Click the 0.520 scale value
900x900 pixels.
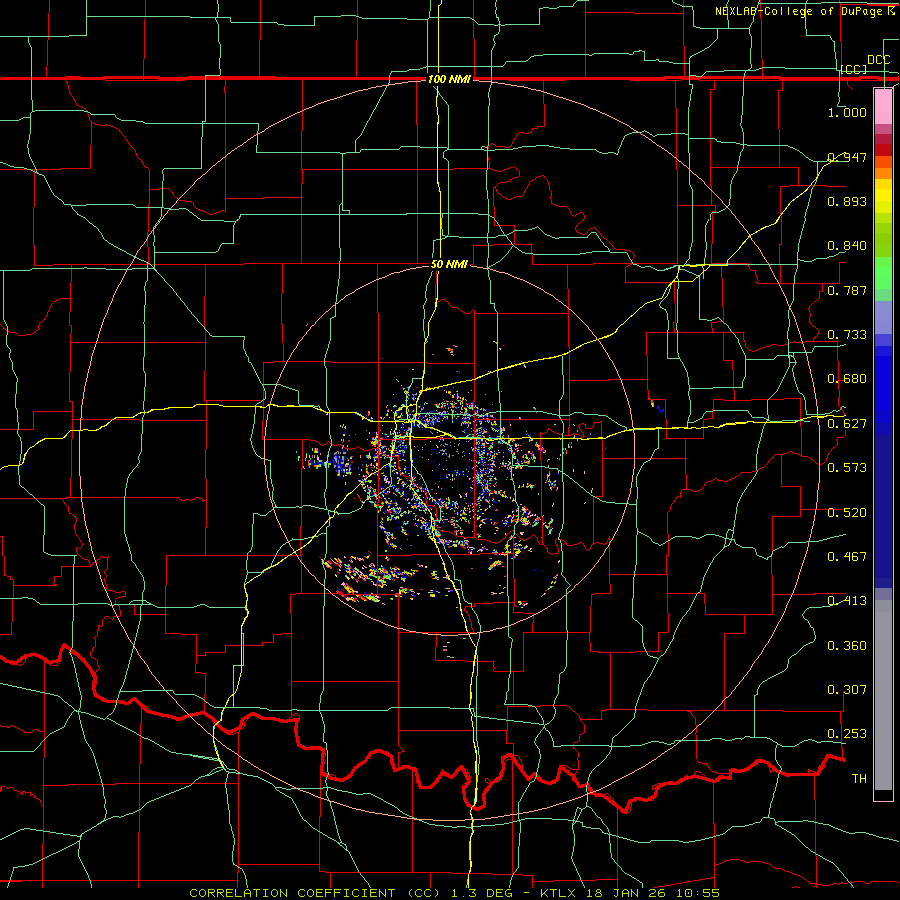[x=847, y=512]
